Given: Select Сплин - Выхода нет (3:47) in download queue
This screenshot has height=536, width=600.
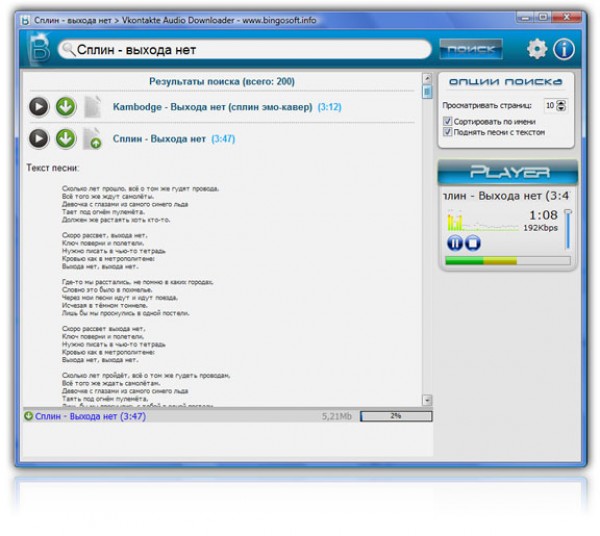Looking at the screenshot, I should (90, 416).
